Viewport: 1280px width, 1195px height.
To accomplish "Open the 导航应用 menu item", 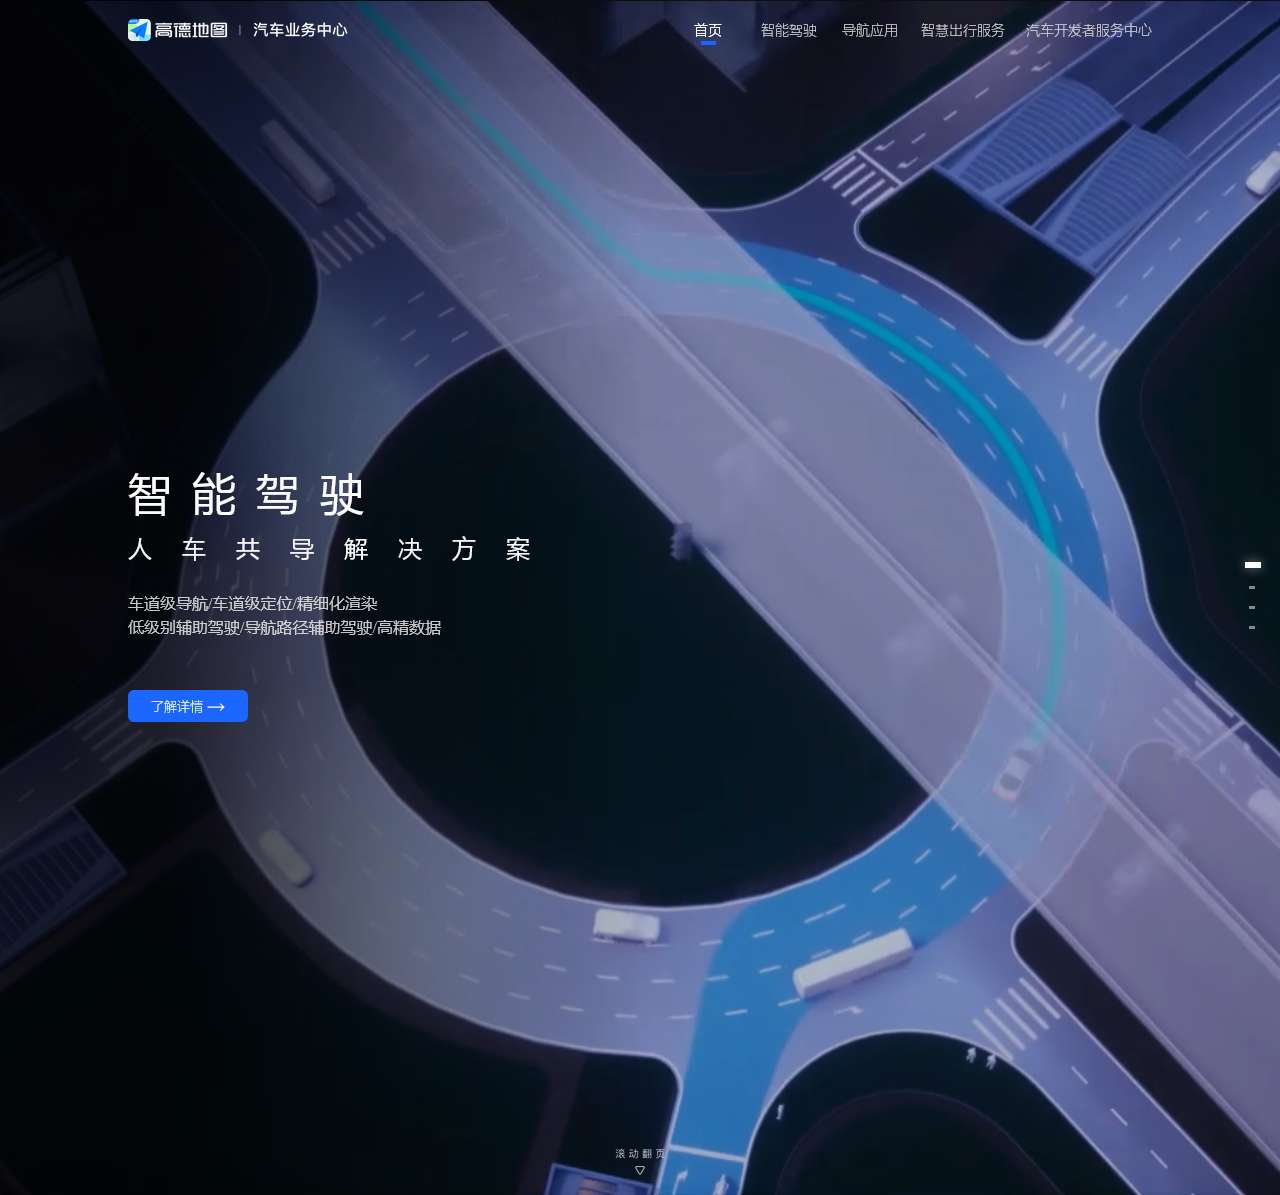I will pyautogui.click(x=870, y=30).
